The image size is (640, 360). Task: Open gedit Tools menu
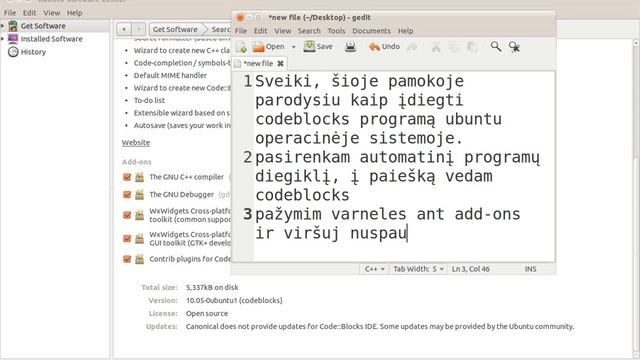click(x=336, y=31)
